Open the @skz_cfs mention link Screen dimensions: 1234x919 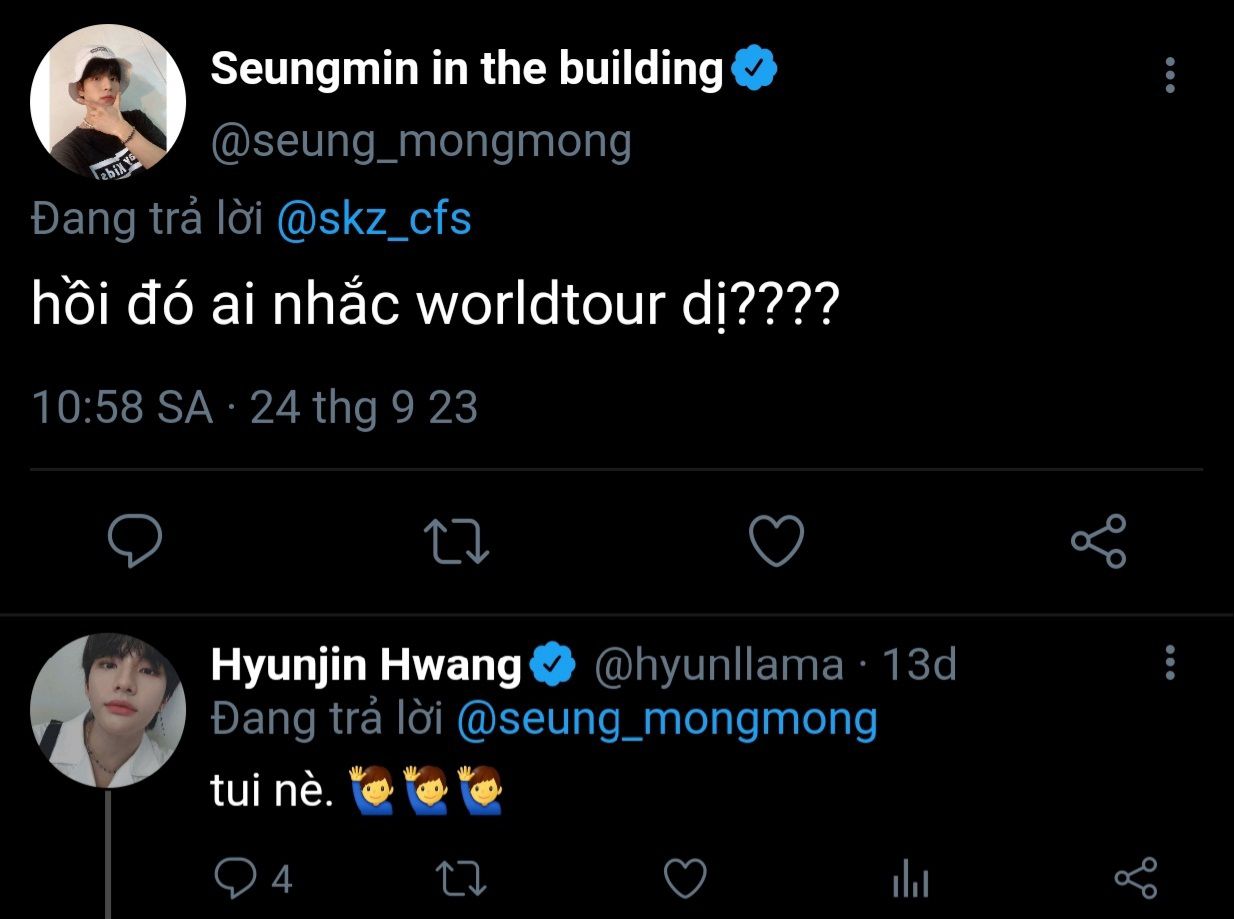372,219
